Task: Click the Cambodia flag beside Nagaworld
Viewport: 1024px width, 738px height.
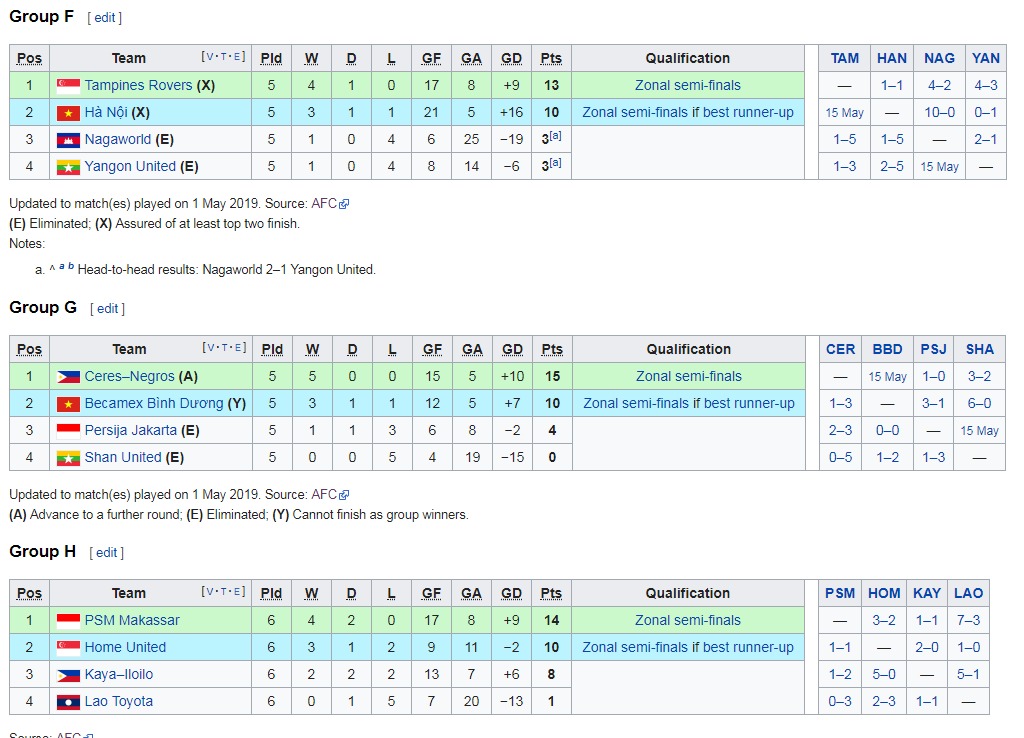Action: [x=68, y=140]
